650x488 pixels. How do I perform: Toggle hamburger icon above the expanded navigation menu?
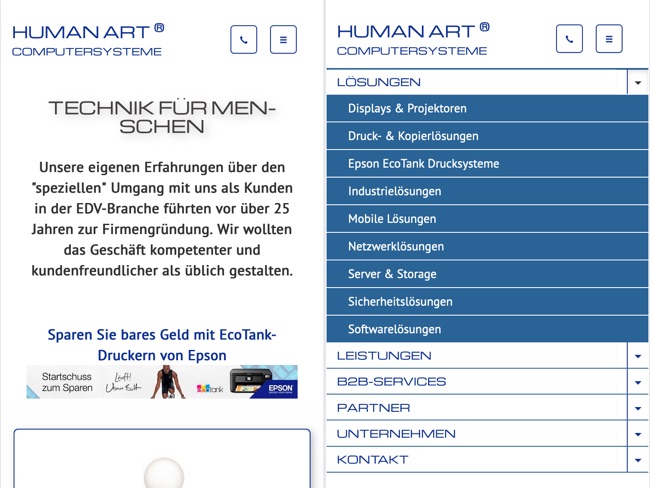(609, 40)
